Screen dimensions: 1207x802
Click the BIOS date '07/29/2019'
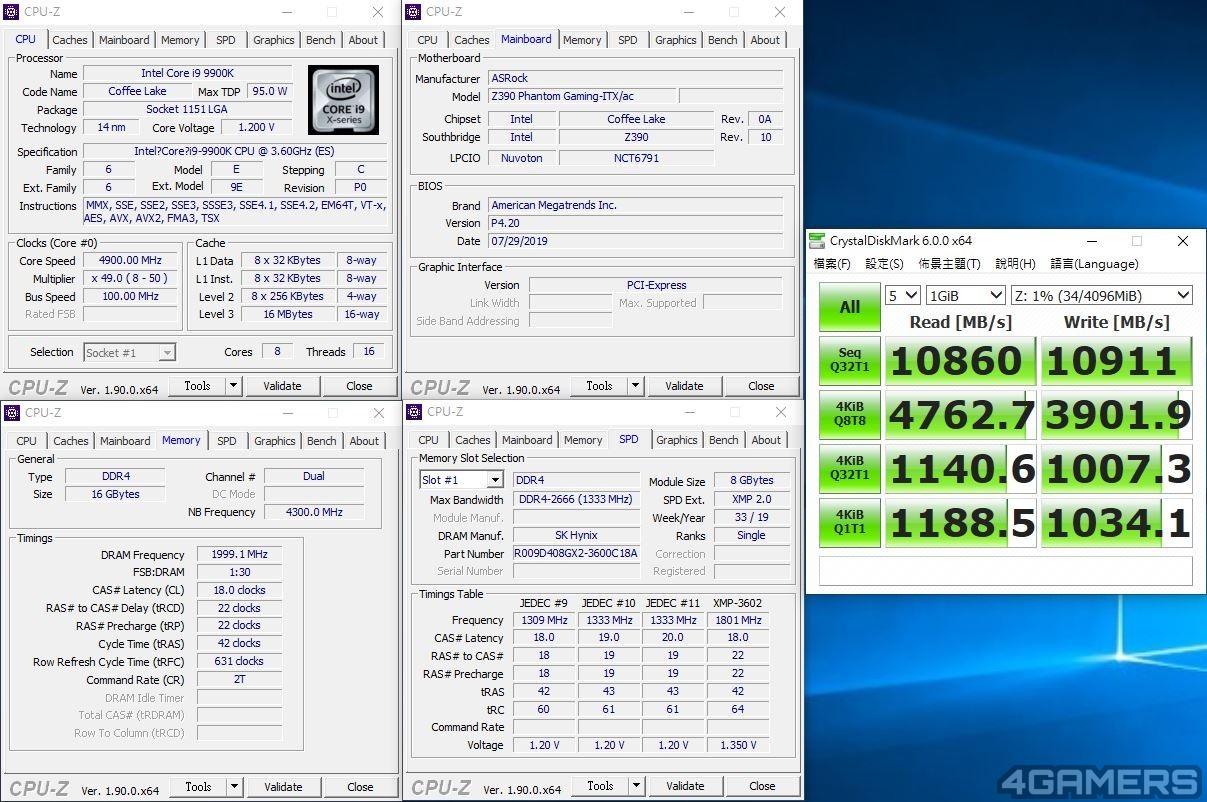(635, 241)
